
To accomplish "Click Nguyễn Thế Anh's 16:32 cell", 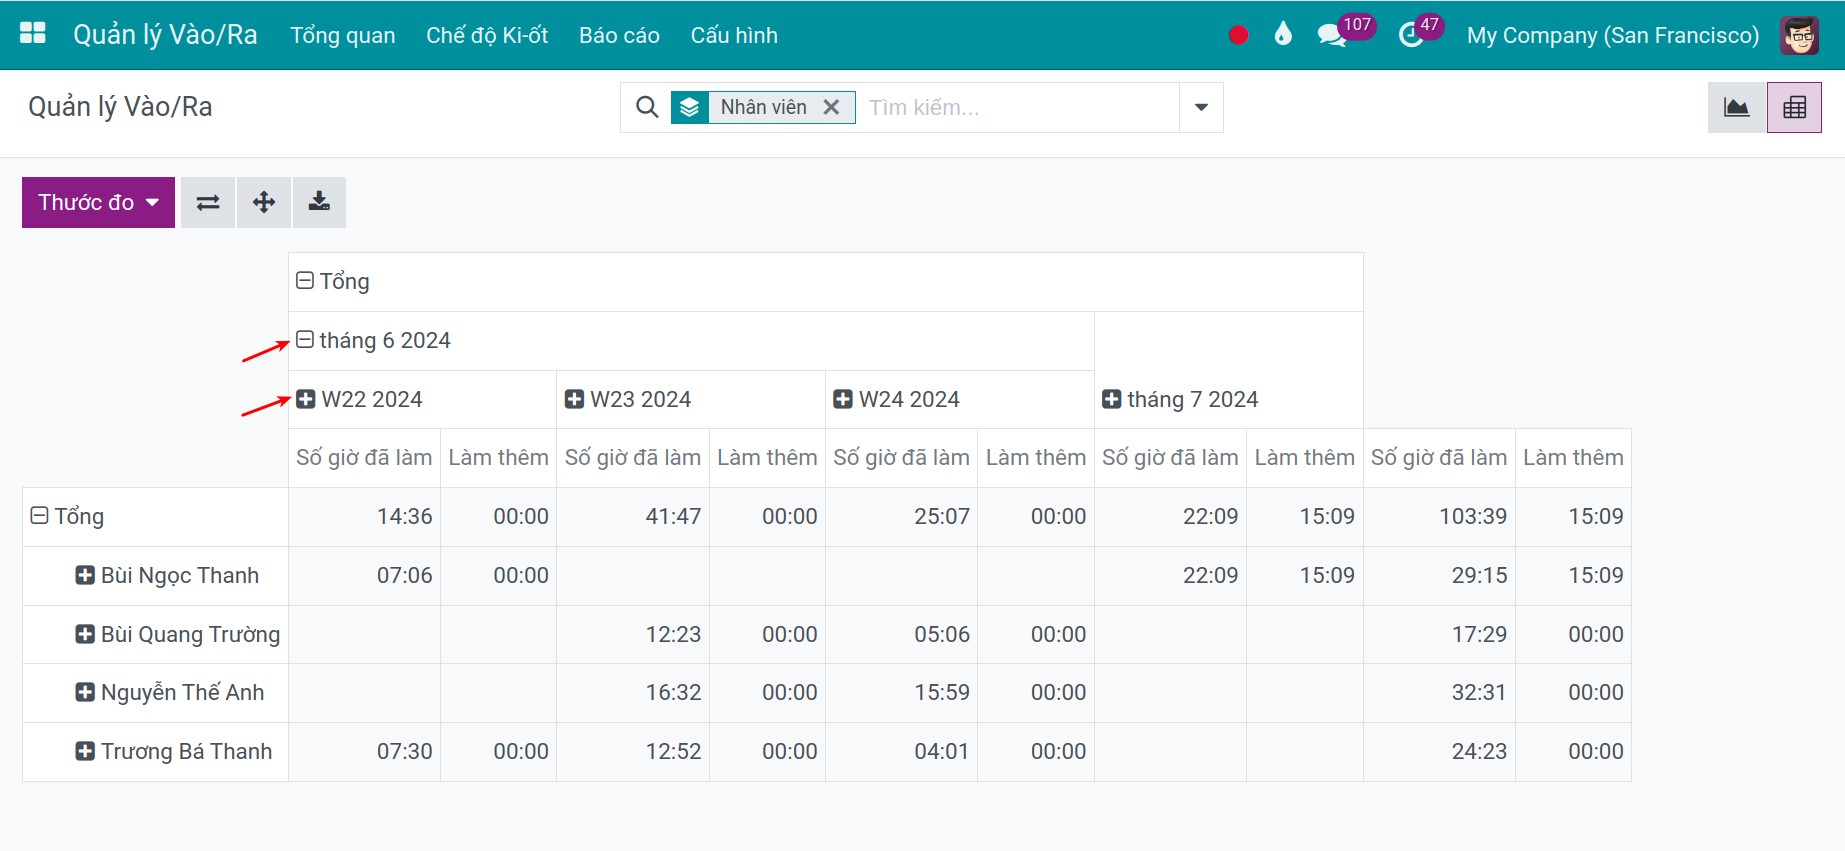I will [x=633, y=692].
